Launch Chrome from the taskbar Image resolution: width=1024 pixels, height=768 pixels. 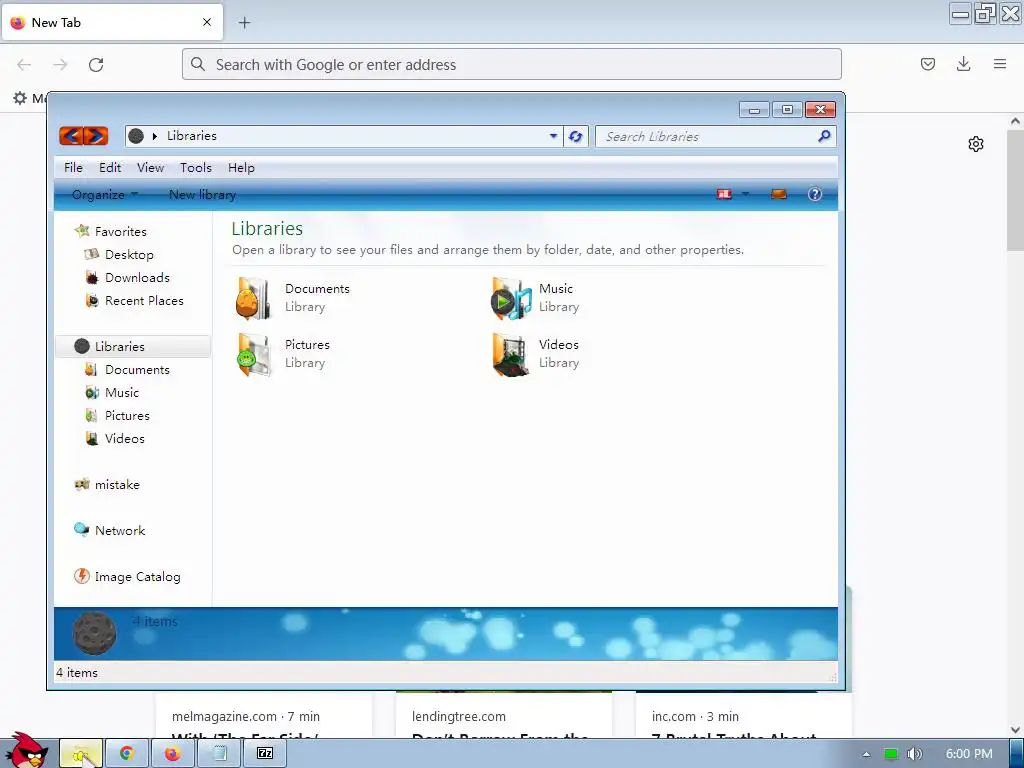tap(127, 754)
